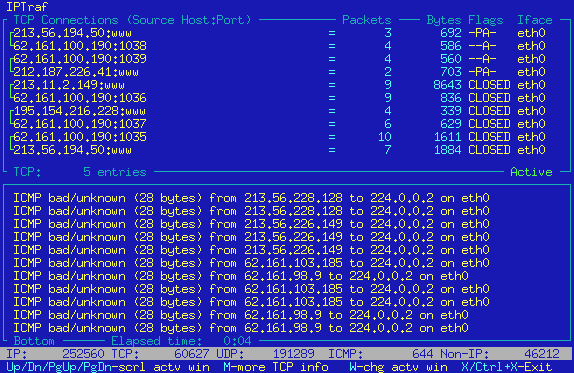Click the 836 bytes value
Viewport: 574px width, 373px height.
pyautogui.click(x=451, y=98)
